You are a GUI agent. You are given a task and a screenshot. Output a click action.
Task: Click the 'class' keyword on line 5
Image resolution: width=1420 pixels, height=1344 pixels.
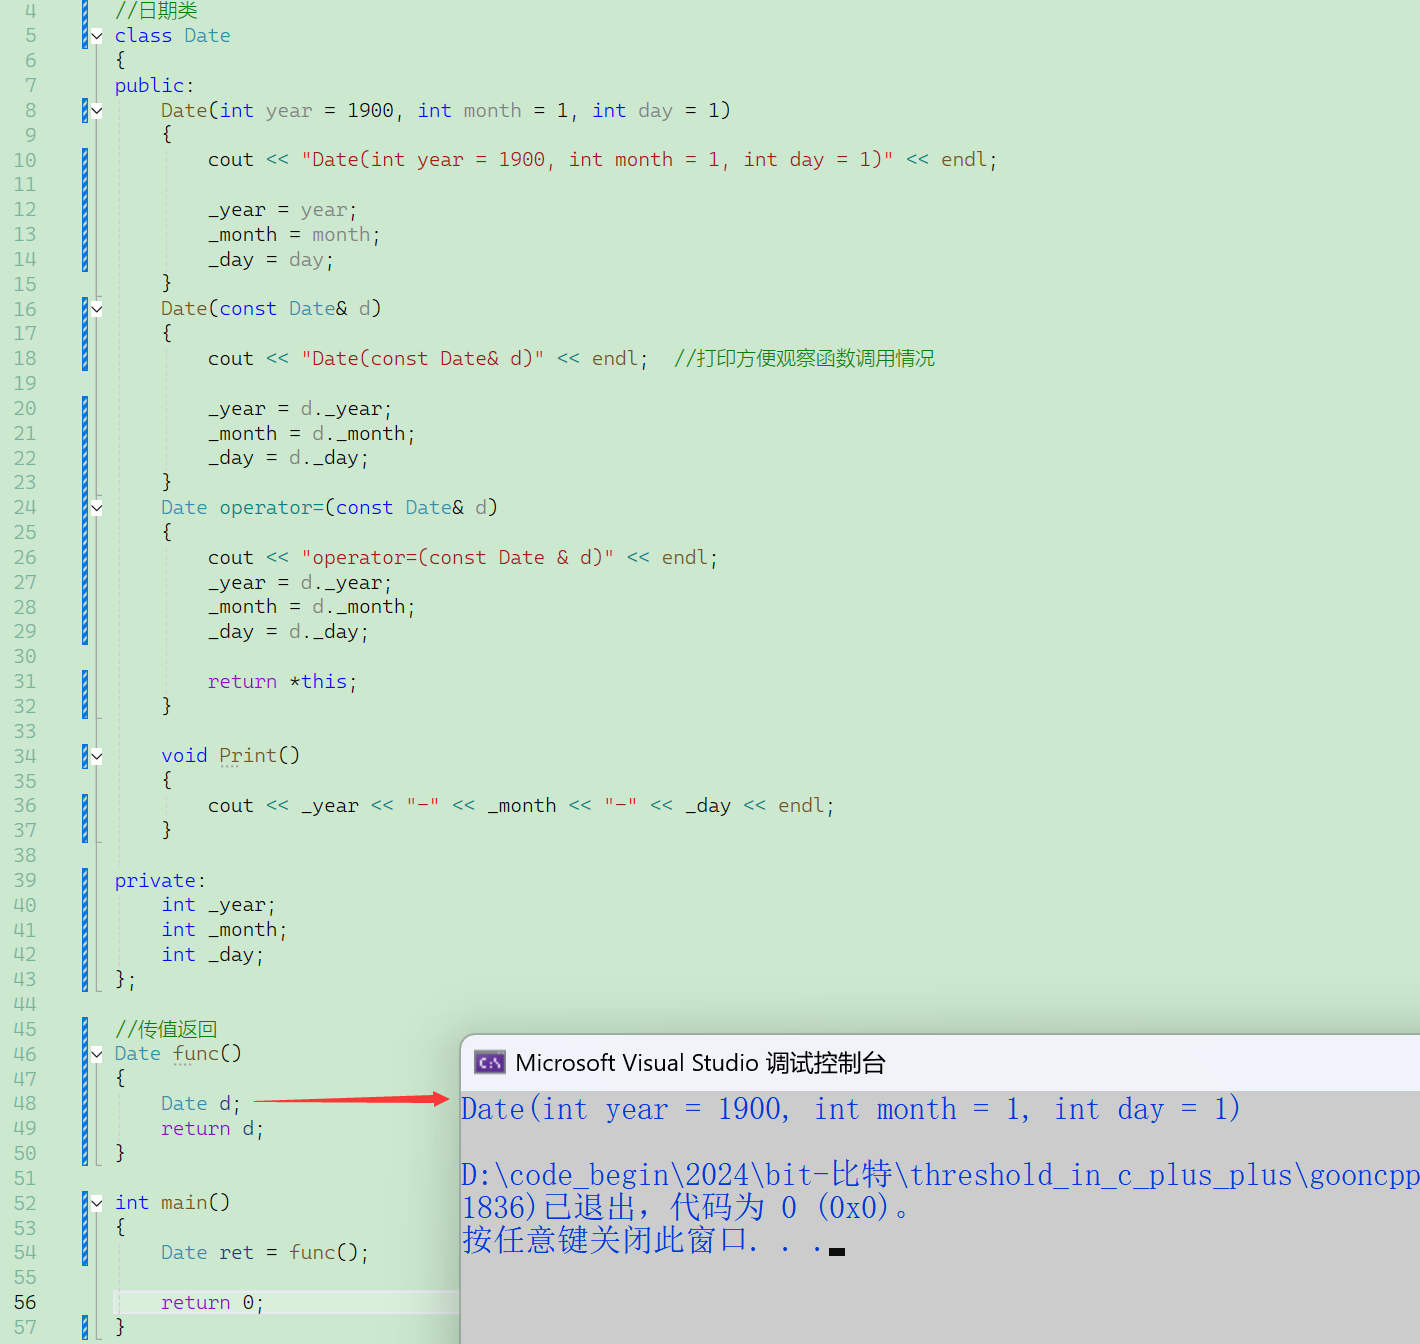[143, 36]
